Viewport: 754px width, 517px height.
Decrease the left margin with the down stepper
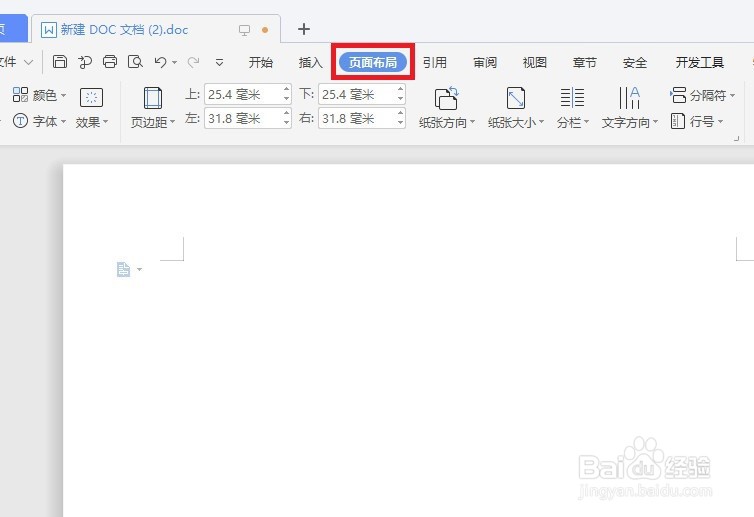coord(287,124)
